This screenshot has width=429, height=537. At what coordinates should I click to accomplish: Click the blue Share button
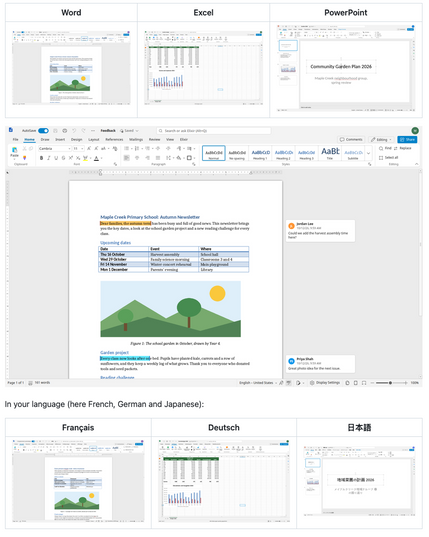tap(407, 140)
